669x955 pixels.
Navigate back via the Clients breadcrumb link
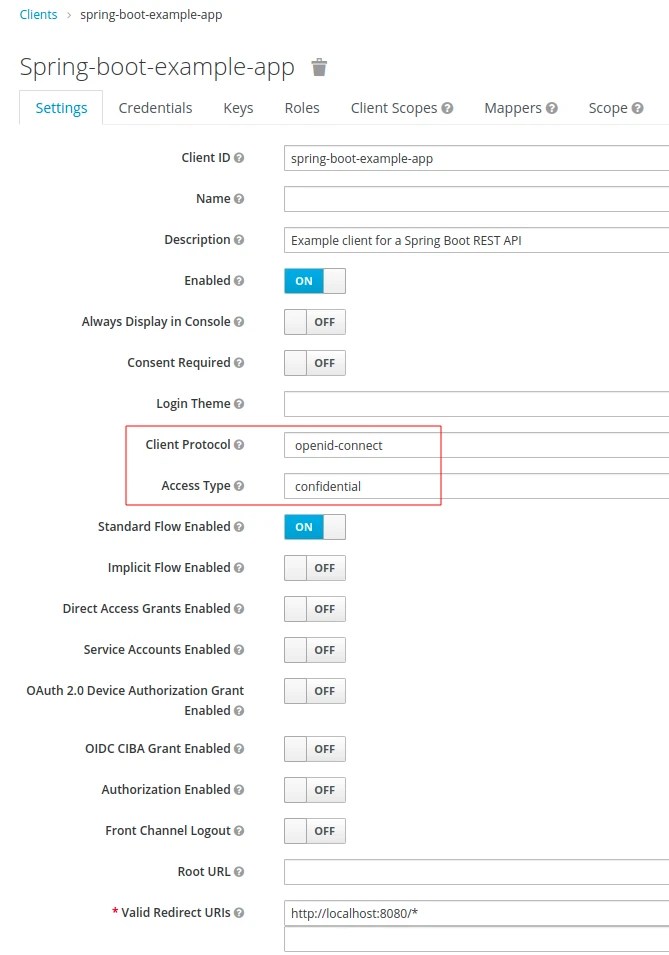tap(38, 14)
